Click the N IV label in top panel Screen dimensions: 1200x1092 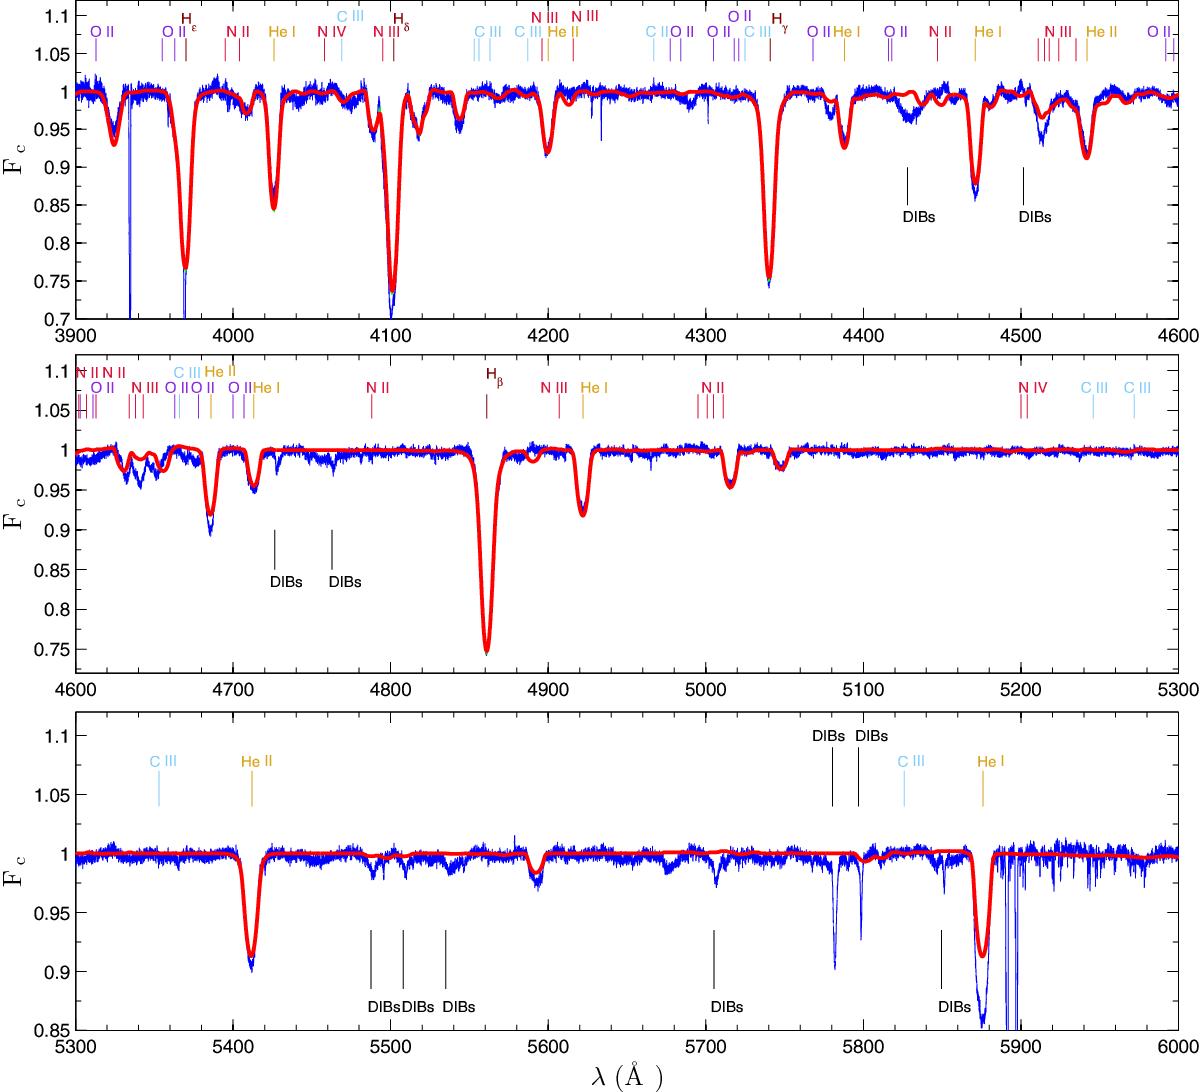[331, 32]
